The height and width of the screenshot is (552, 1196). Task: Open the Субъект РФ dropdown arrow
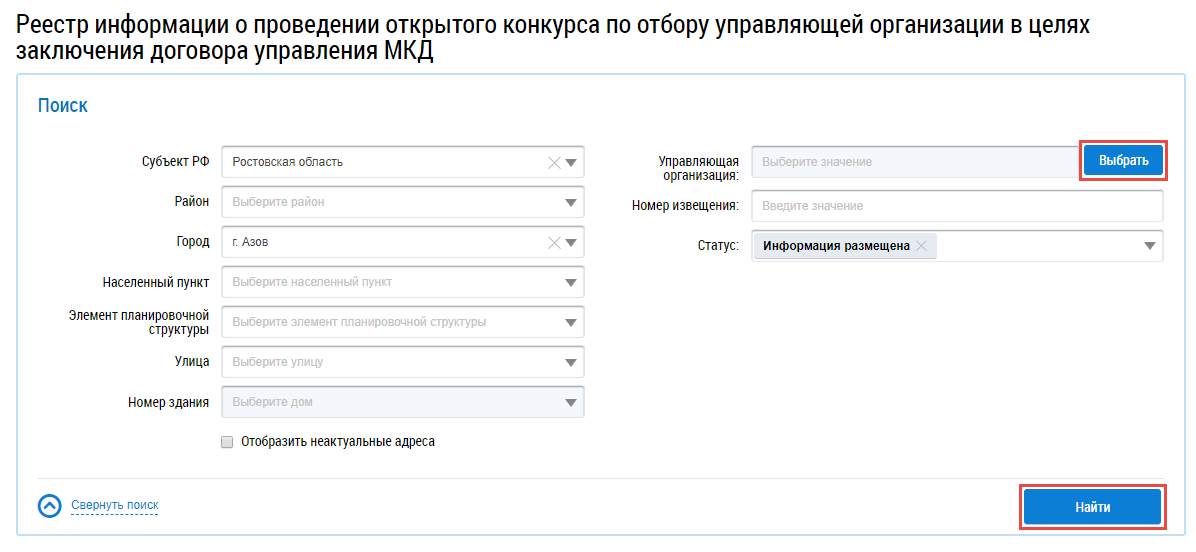[x=571, y=162]
